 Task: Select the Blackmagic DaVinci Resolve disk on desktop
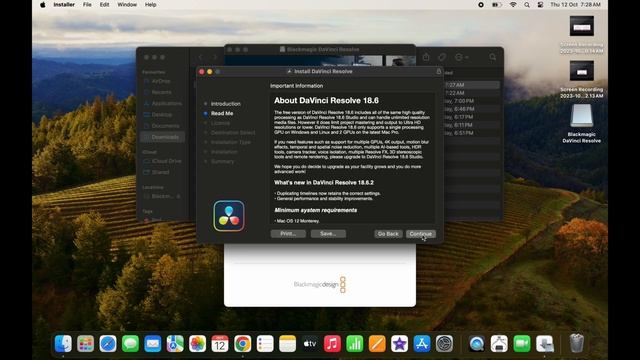(x=582, y=116)
